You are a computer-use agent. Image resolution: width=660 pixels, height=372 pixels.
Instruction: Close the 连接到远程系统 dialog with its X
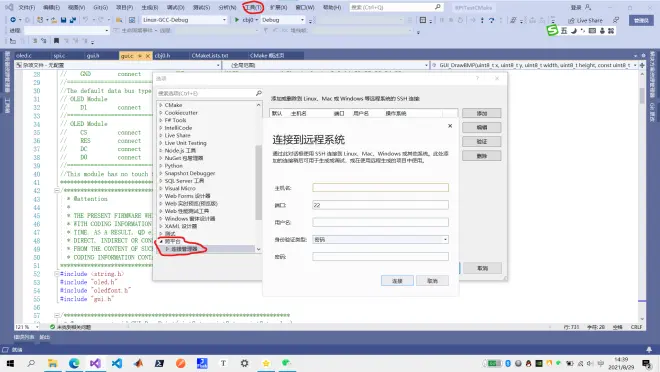click(450, 126)
